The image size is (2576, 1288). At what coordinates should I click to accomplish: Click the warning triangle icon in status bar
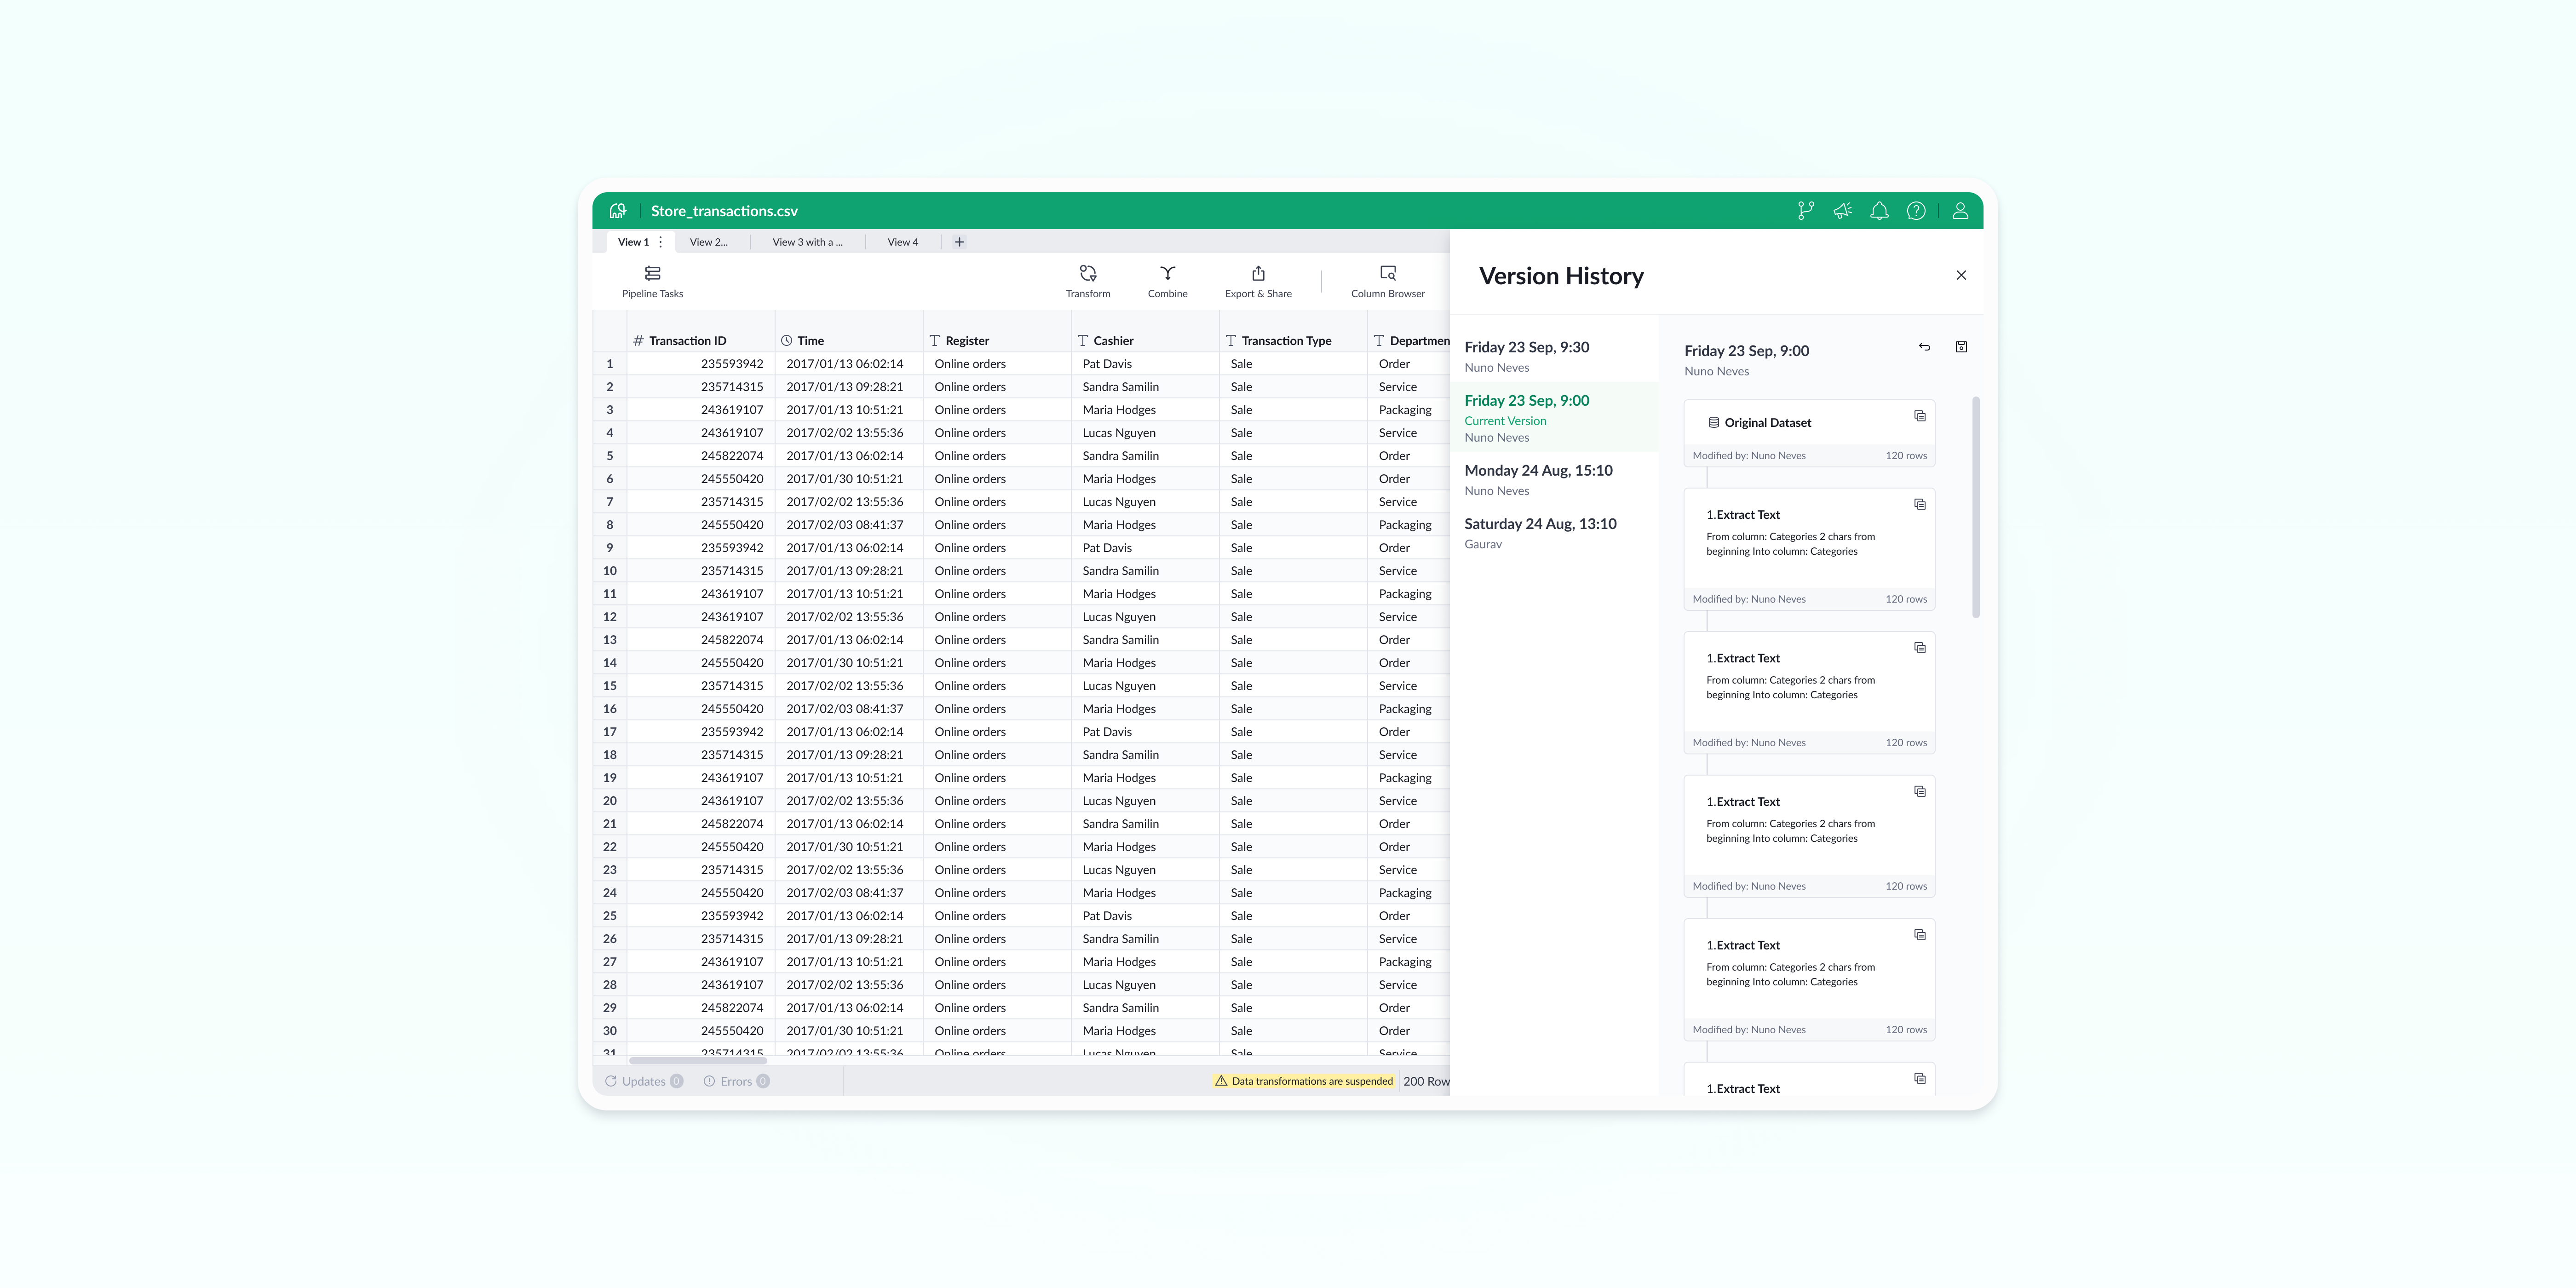(x=1221, y=1081)
